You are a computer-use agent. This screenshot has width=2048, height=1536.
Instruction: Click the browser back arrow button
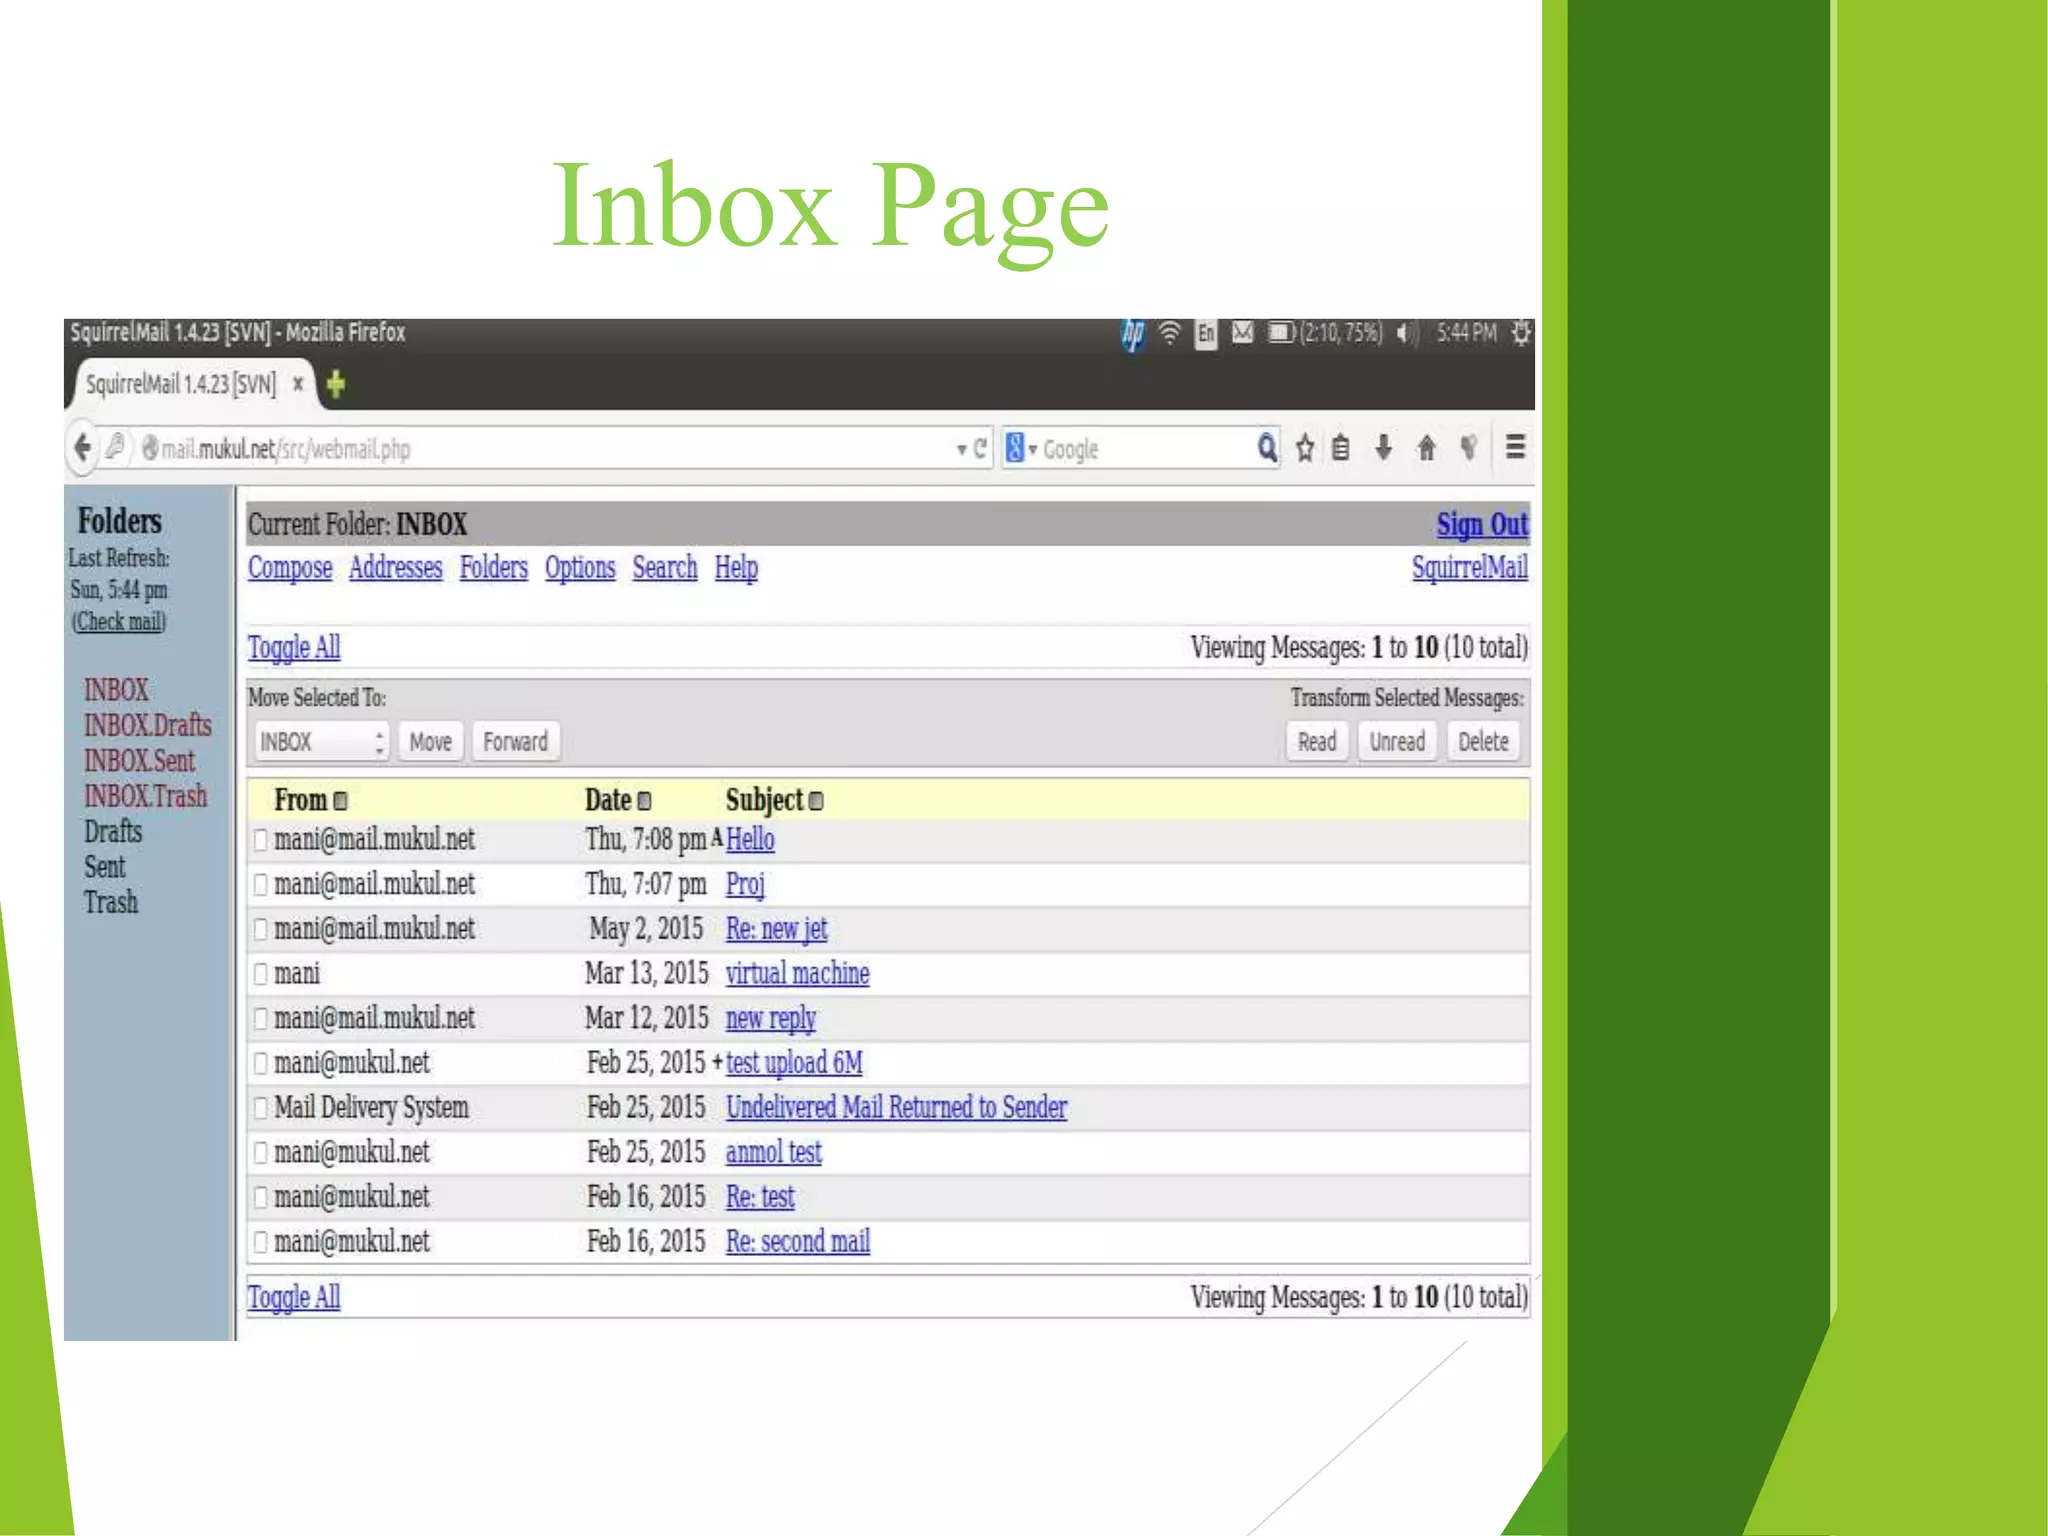84,447
